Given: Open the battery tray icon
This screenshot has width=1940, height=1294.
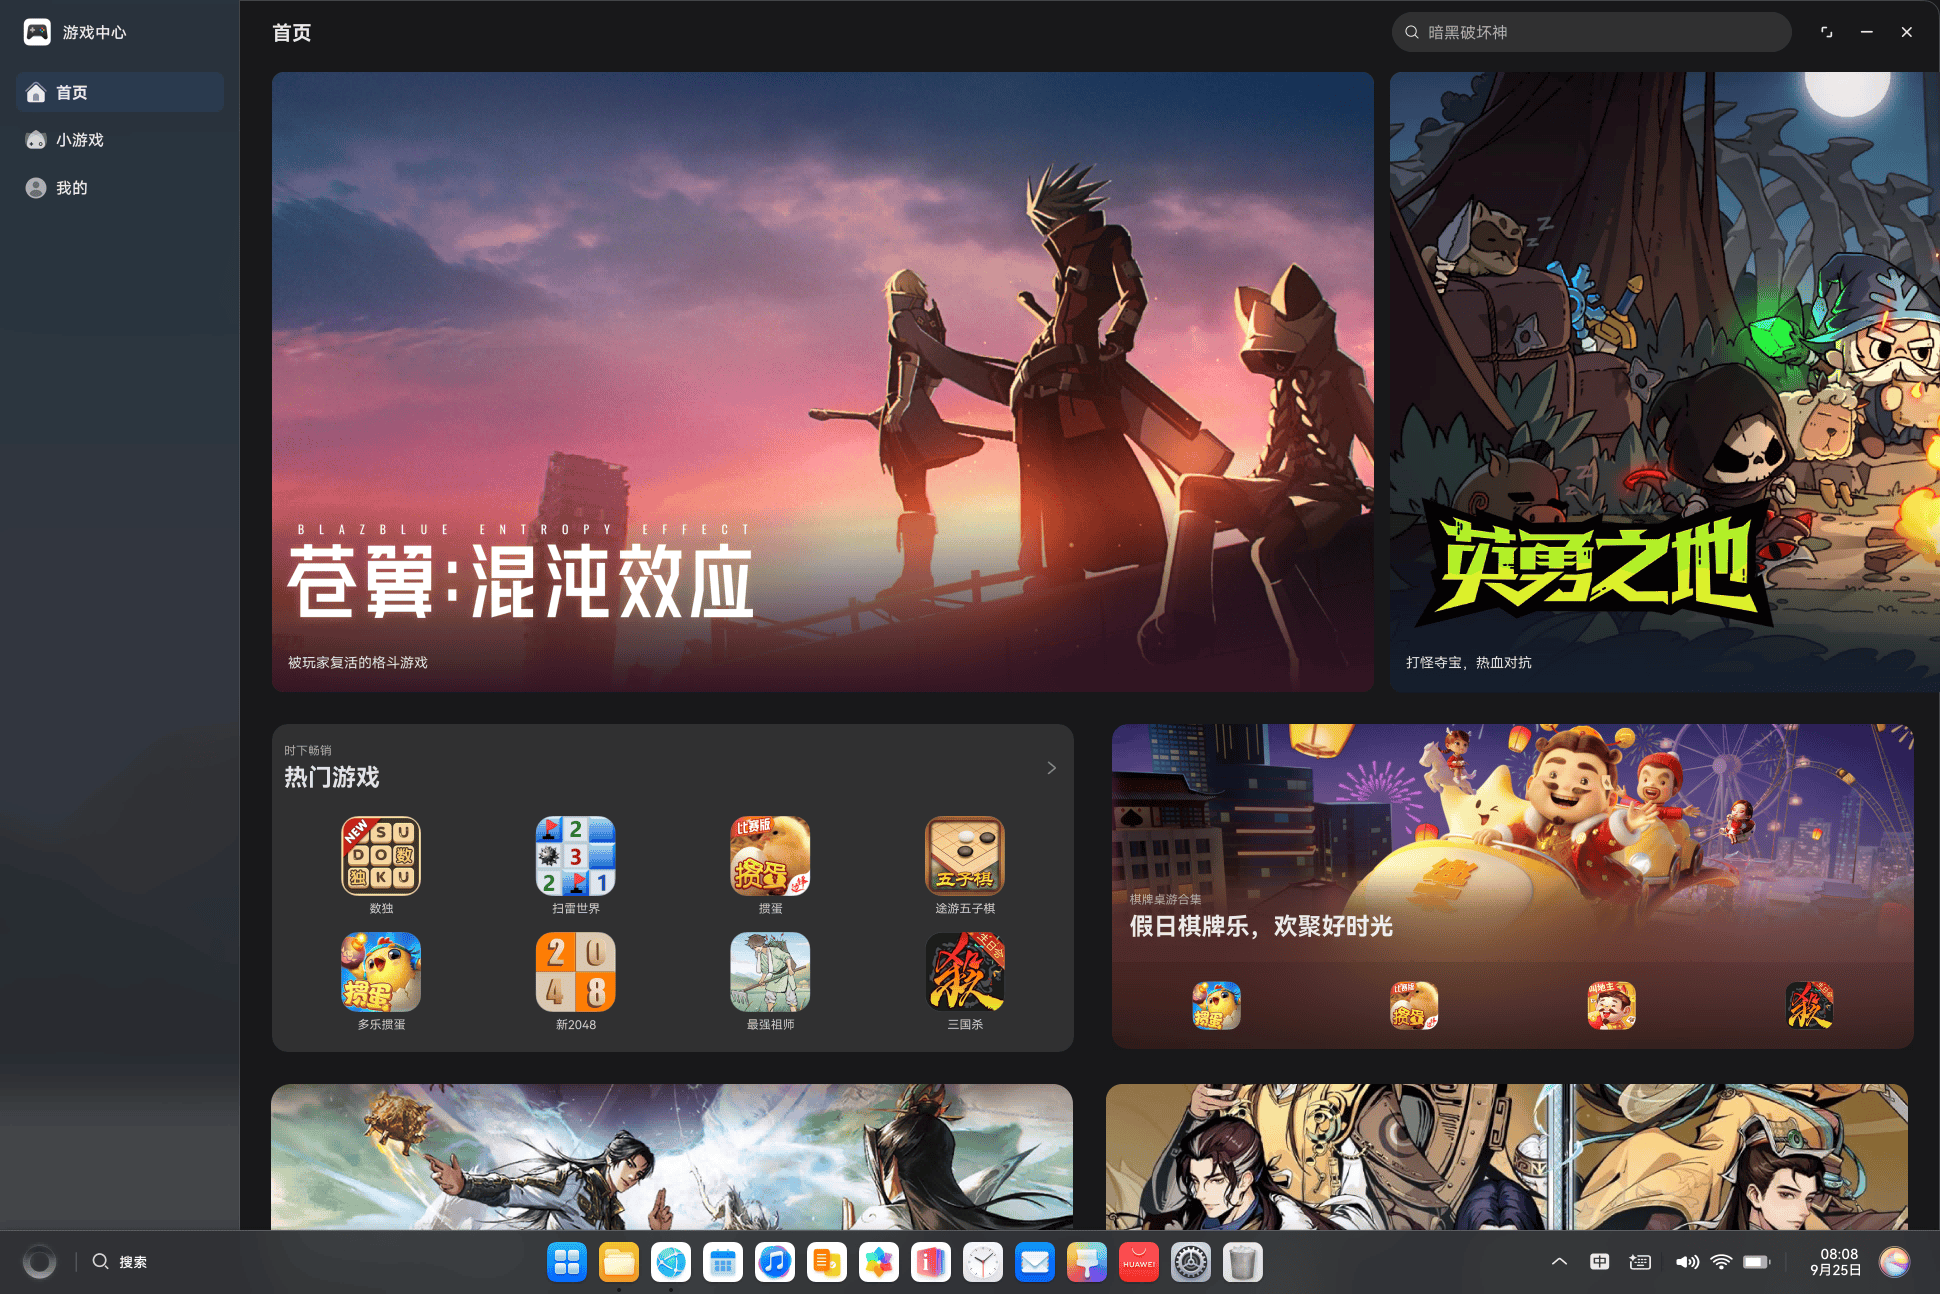Looking at the screenshot, I should tap(1757, 1262).
